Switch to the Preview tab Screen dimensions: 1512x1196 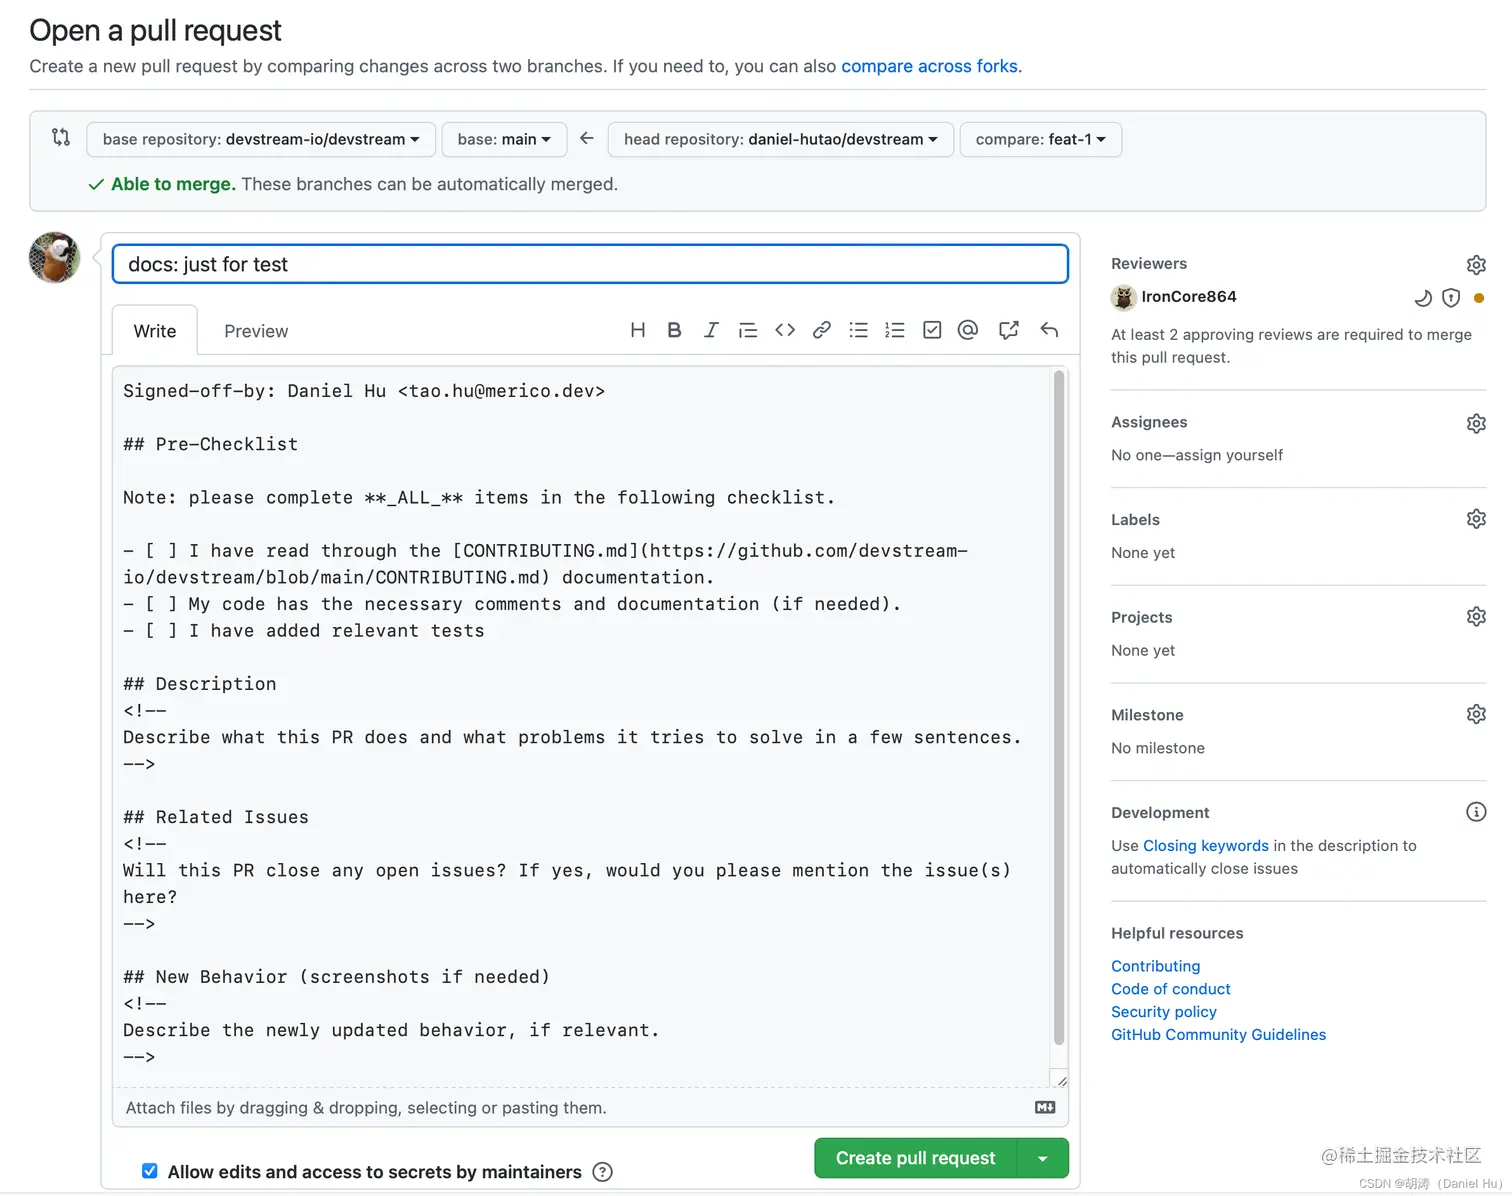coord(255,330)
